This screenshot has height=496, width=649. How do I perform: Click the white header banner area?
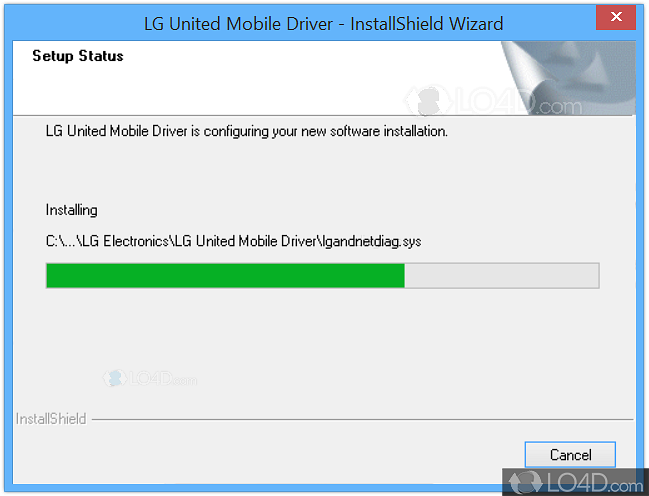(x=257, y=78)
